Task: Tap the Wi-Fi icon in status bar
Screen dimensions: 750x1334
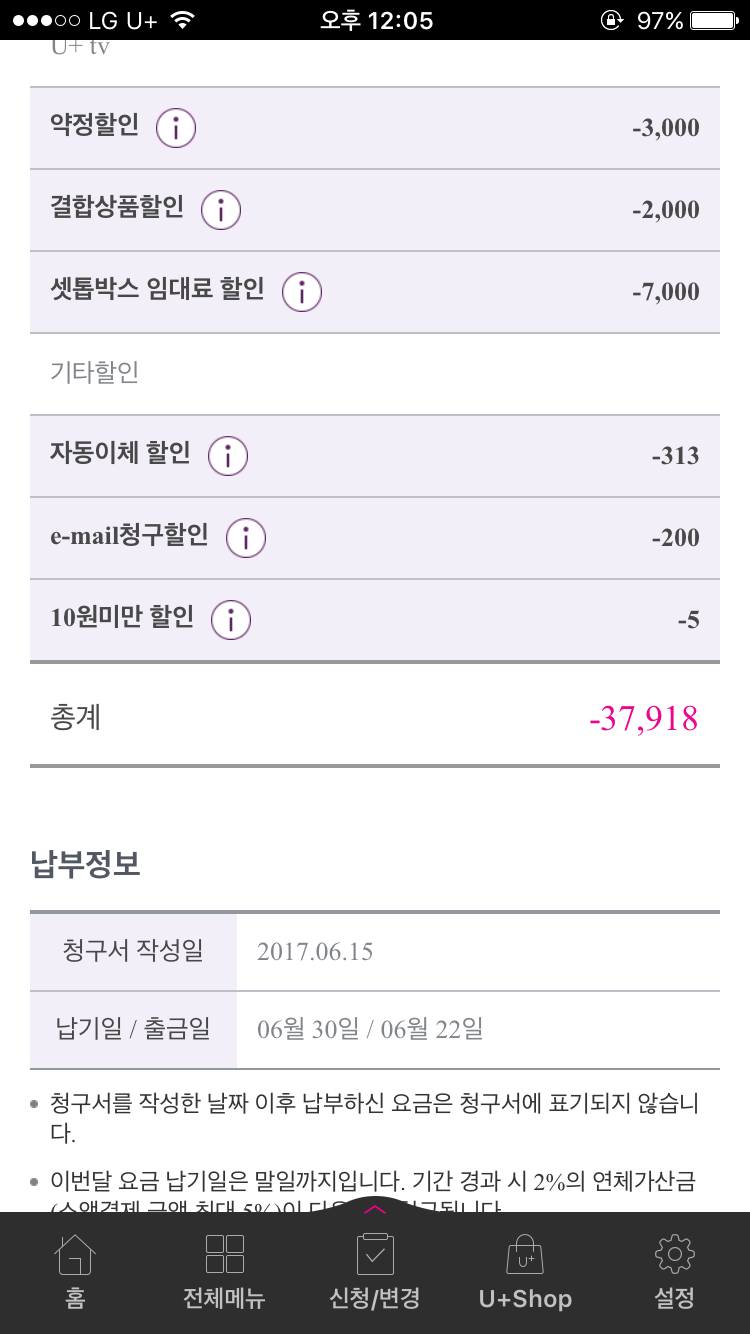Action: pyautogui.click(x=182, y=20)
